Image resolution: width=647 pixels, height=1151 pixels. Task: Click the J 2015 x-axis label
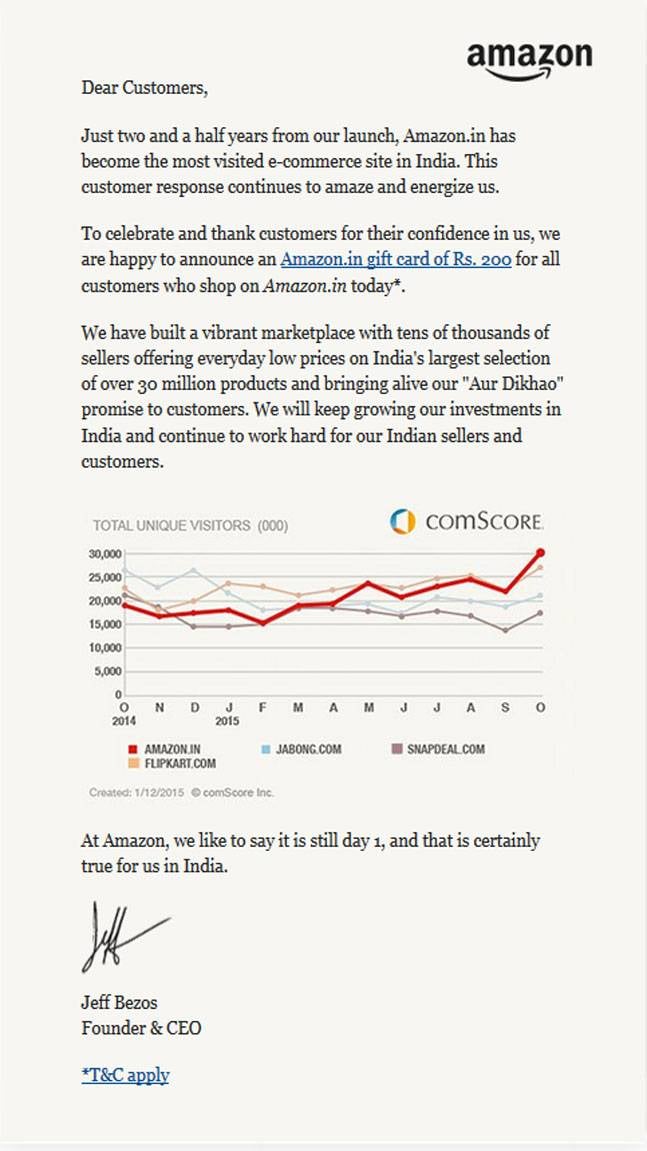point(228,714)
